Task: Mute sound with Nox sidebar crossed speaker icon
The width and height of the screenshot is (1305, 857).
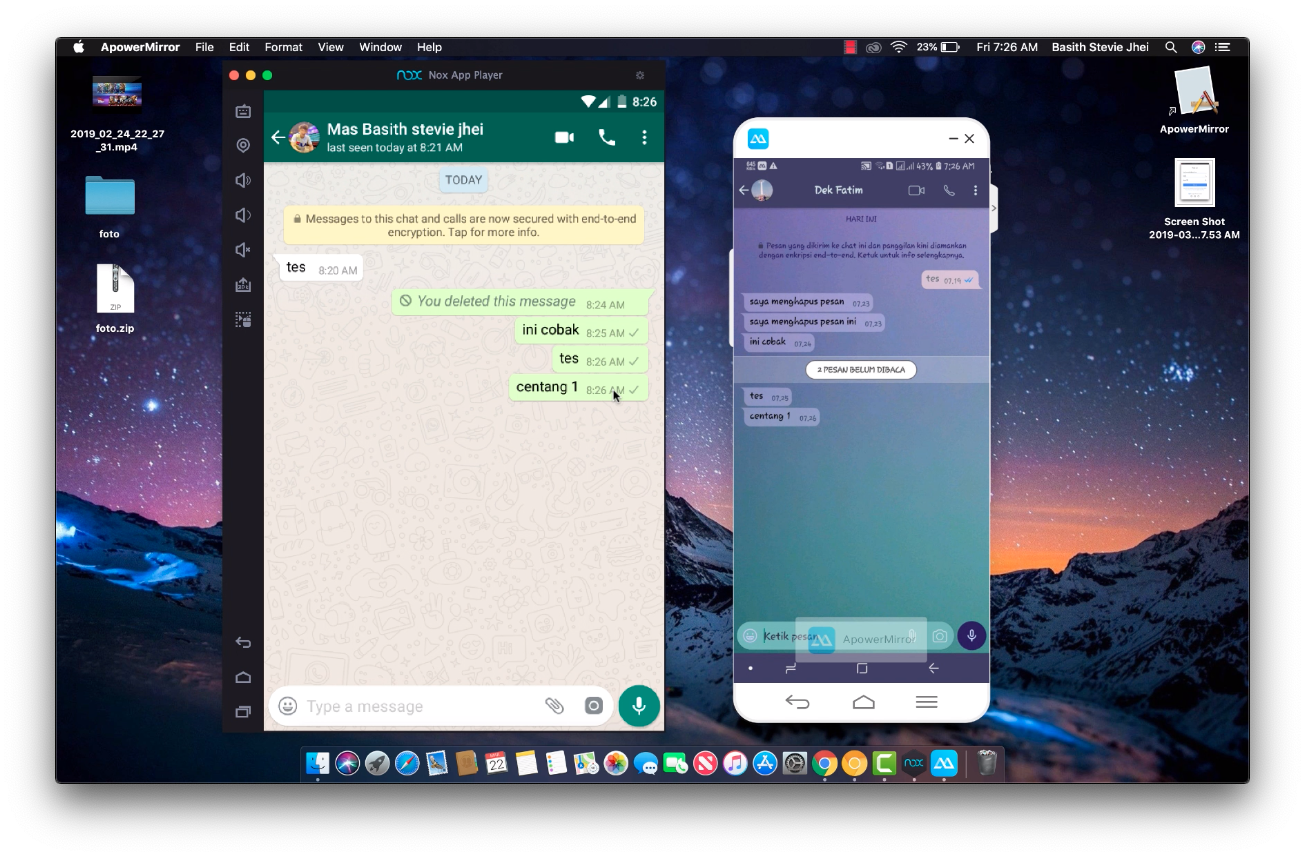Action: click(243, 250)
